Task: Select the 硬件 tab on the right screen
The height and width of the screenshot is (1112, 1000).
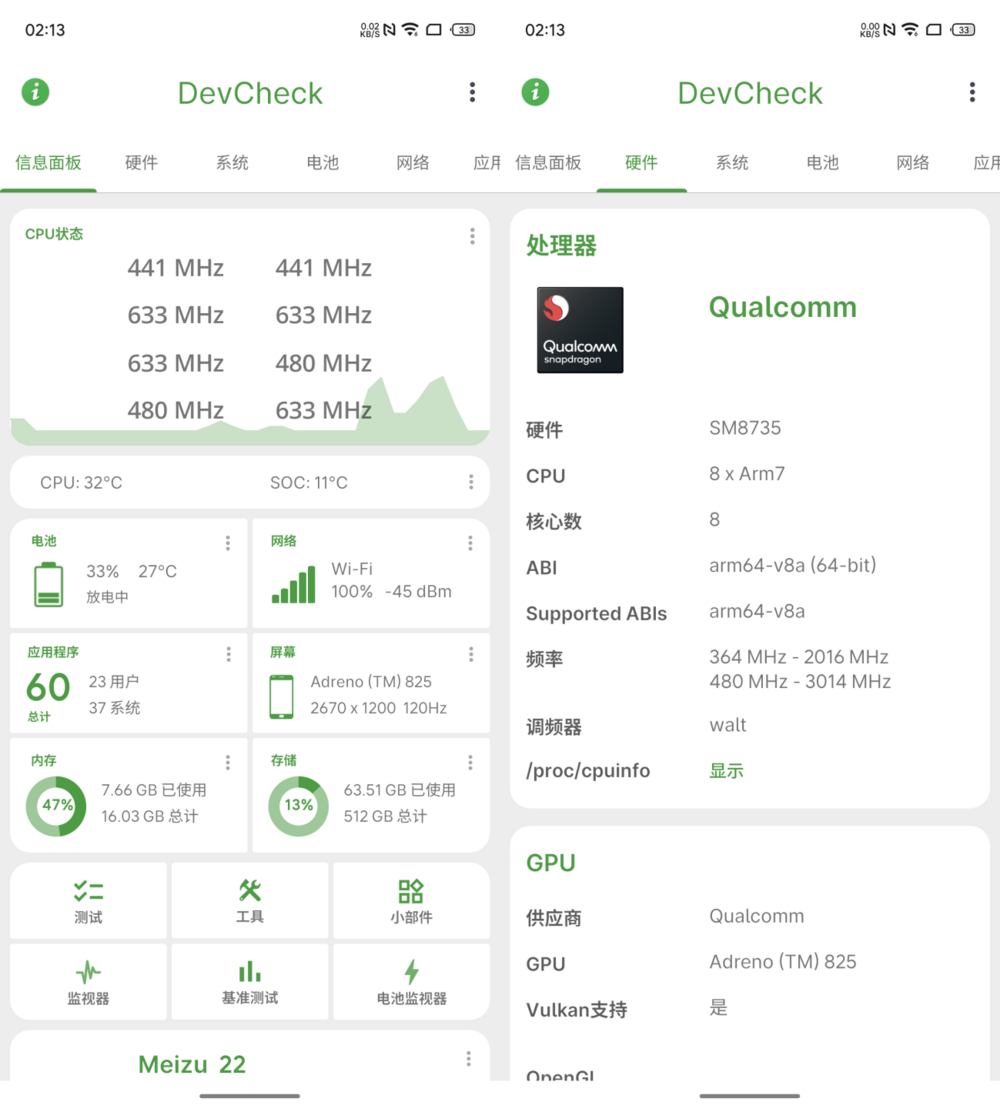Action: pyautogui.click(x=641, y=162)
